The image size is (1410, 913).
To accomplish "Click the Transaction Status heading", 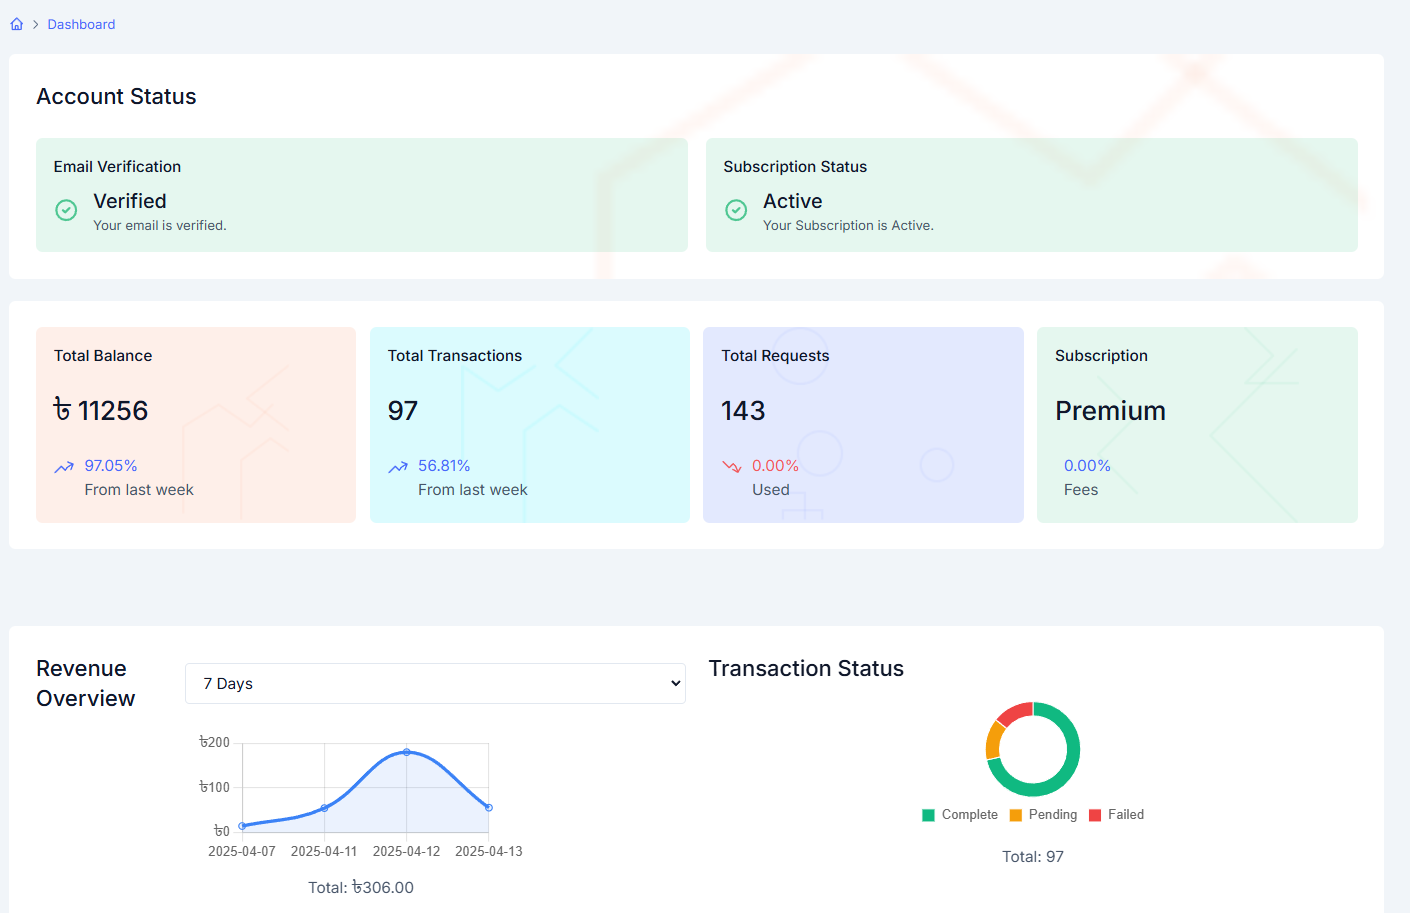I will [x=806, y=669].
